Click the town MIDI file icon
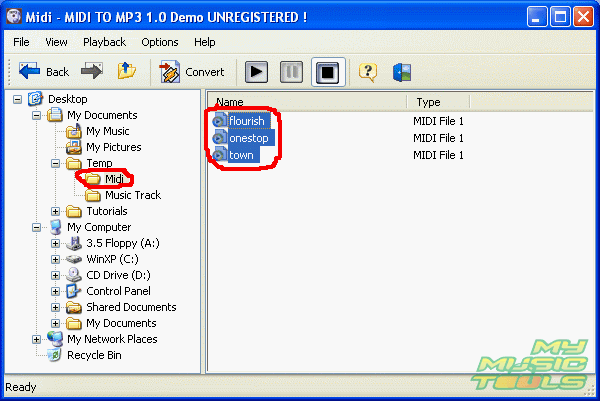 (219, 155)
